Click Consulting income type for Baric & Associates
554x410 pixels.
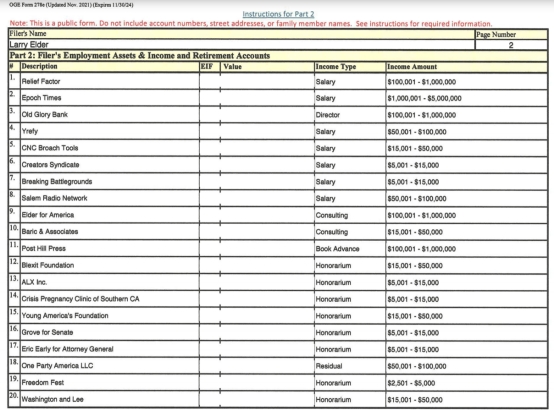(x=350, y=232)
